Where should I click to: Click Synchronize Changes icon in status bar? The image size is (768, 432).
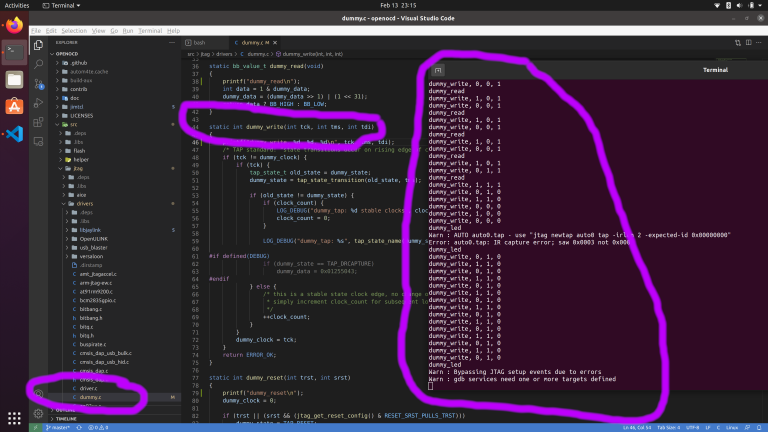(x=79, y=428)
